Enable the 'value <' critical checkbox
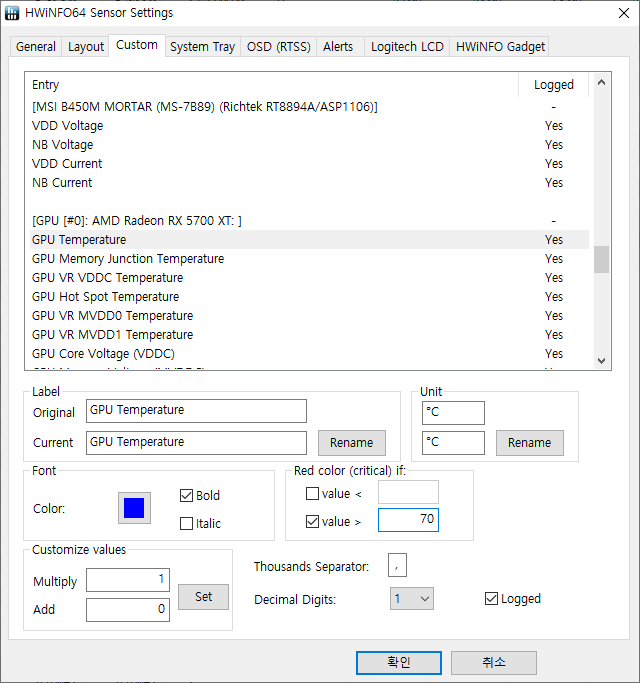The width and height of the screenshot is (640, 683). [312, 494]
